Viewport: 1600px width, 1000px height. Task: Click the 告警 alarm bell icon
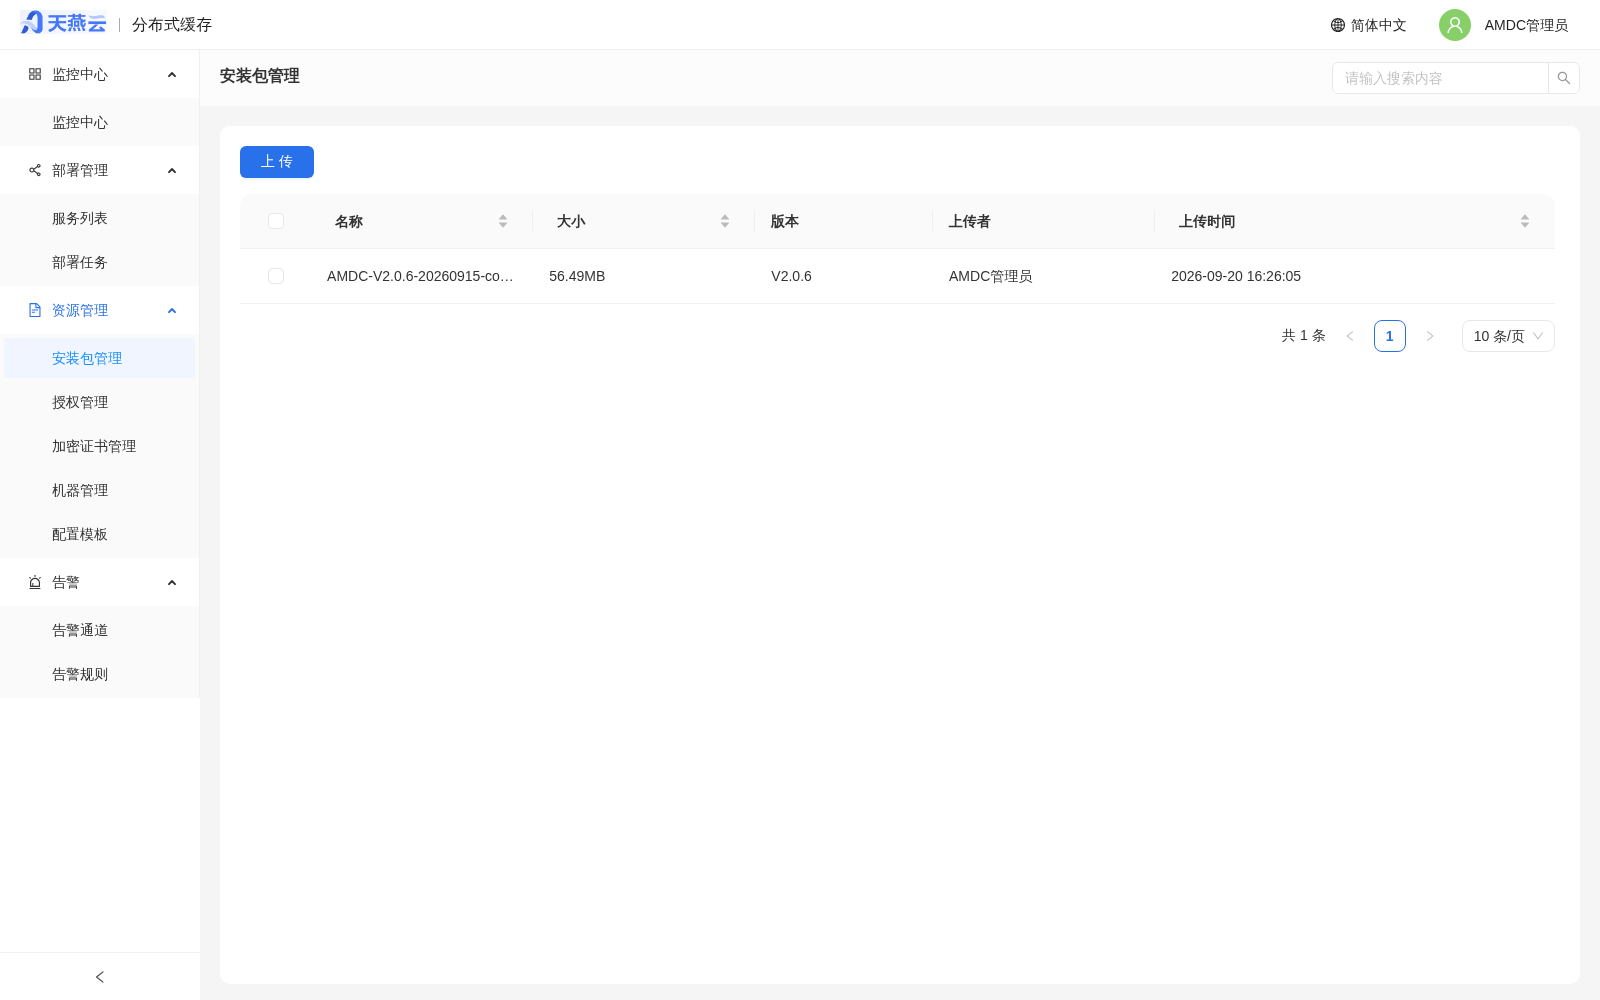point(35,582)
